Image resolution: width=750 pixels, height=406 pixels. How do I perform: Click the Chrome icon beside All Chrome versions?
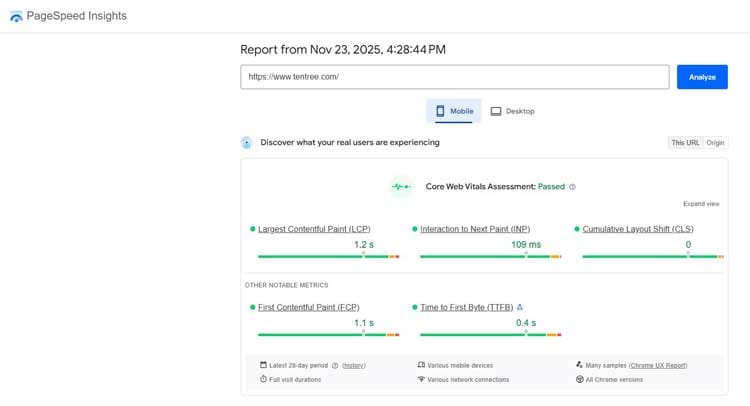tap(580, 379)
